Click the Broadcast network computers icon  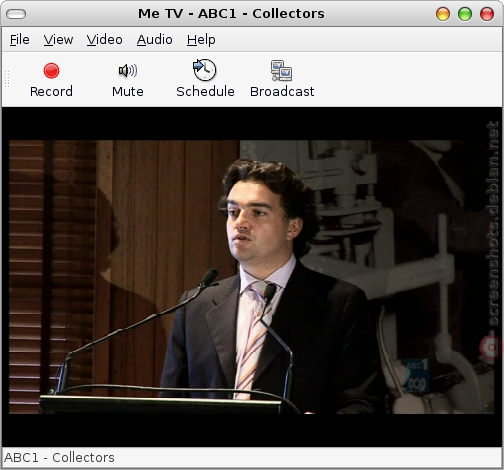coord(282,70)
